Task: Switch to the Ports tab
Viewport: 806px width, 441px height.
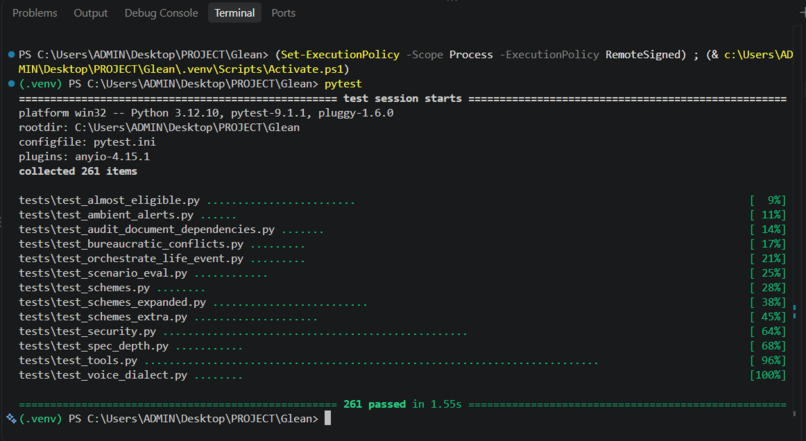Action: click(x=283, y=13)
